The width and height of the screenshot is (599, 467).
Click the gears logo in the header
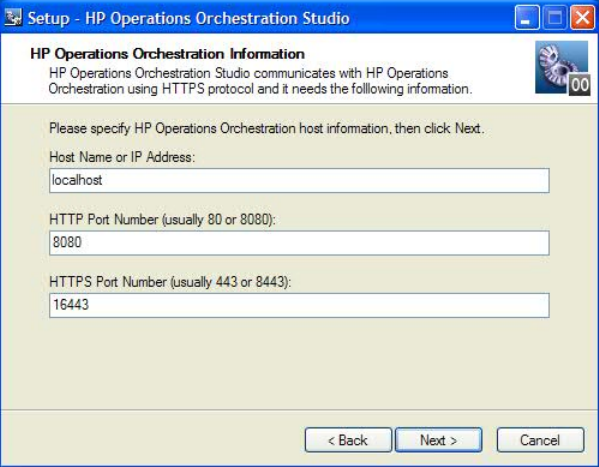click(x=562, y=68)
